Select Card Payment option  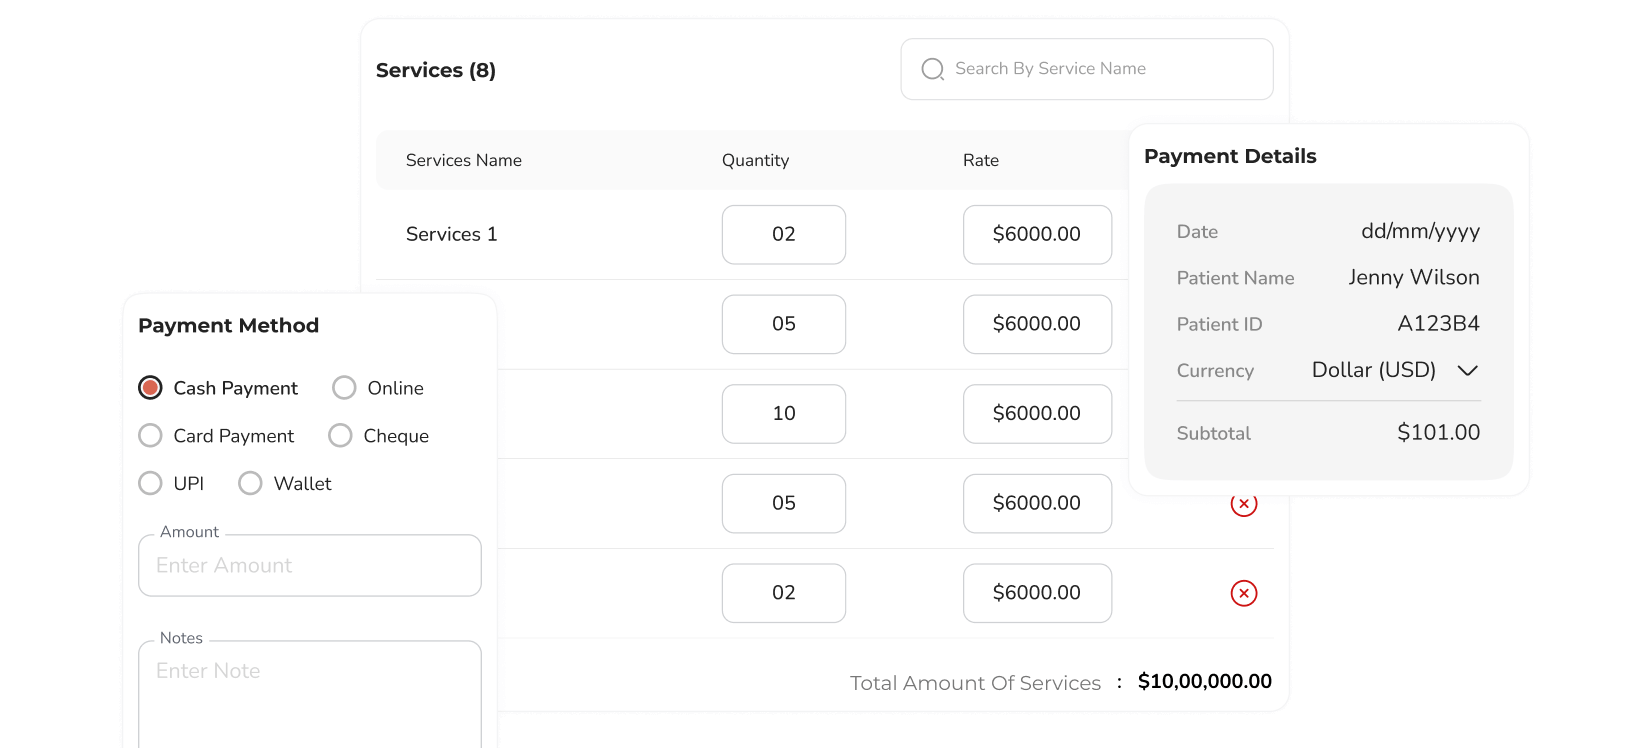pyautogui.click(x=150, y=436)
